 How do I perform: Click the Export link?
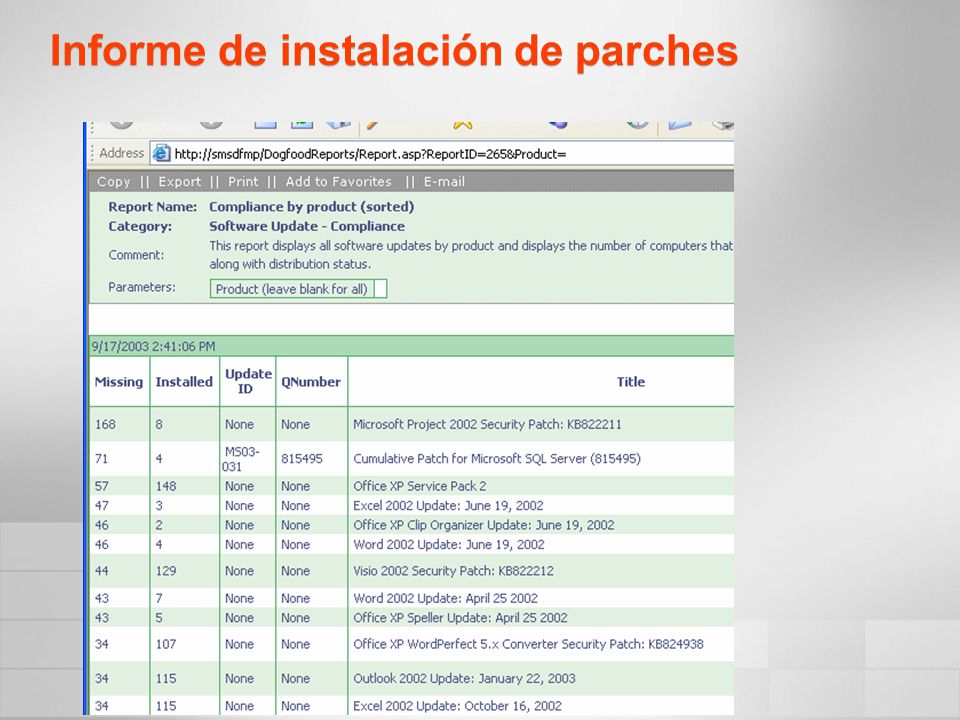tap(179, 182)
